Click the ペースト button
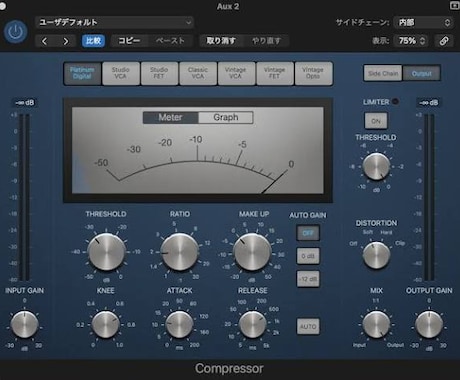 [170, 41]
